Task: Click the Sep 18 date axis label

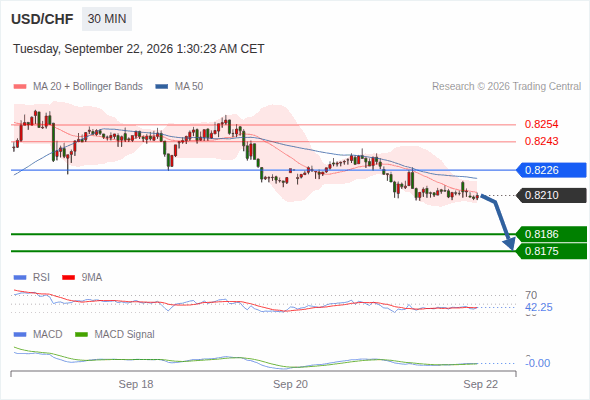Action: tap(136, 384)
